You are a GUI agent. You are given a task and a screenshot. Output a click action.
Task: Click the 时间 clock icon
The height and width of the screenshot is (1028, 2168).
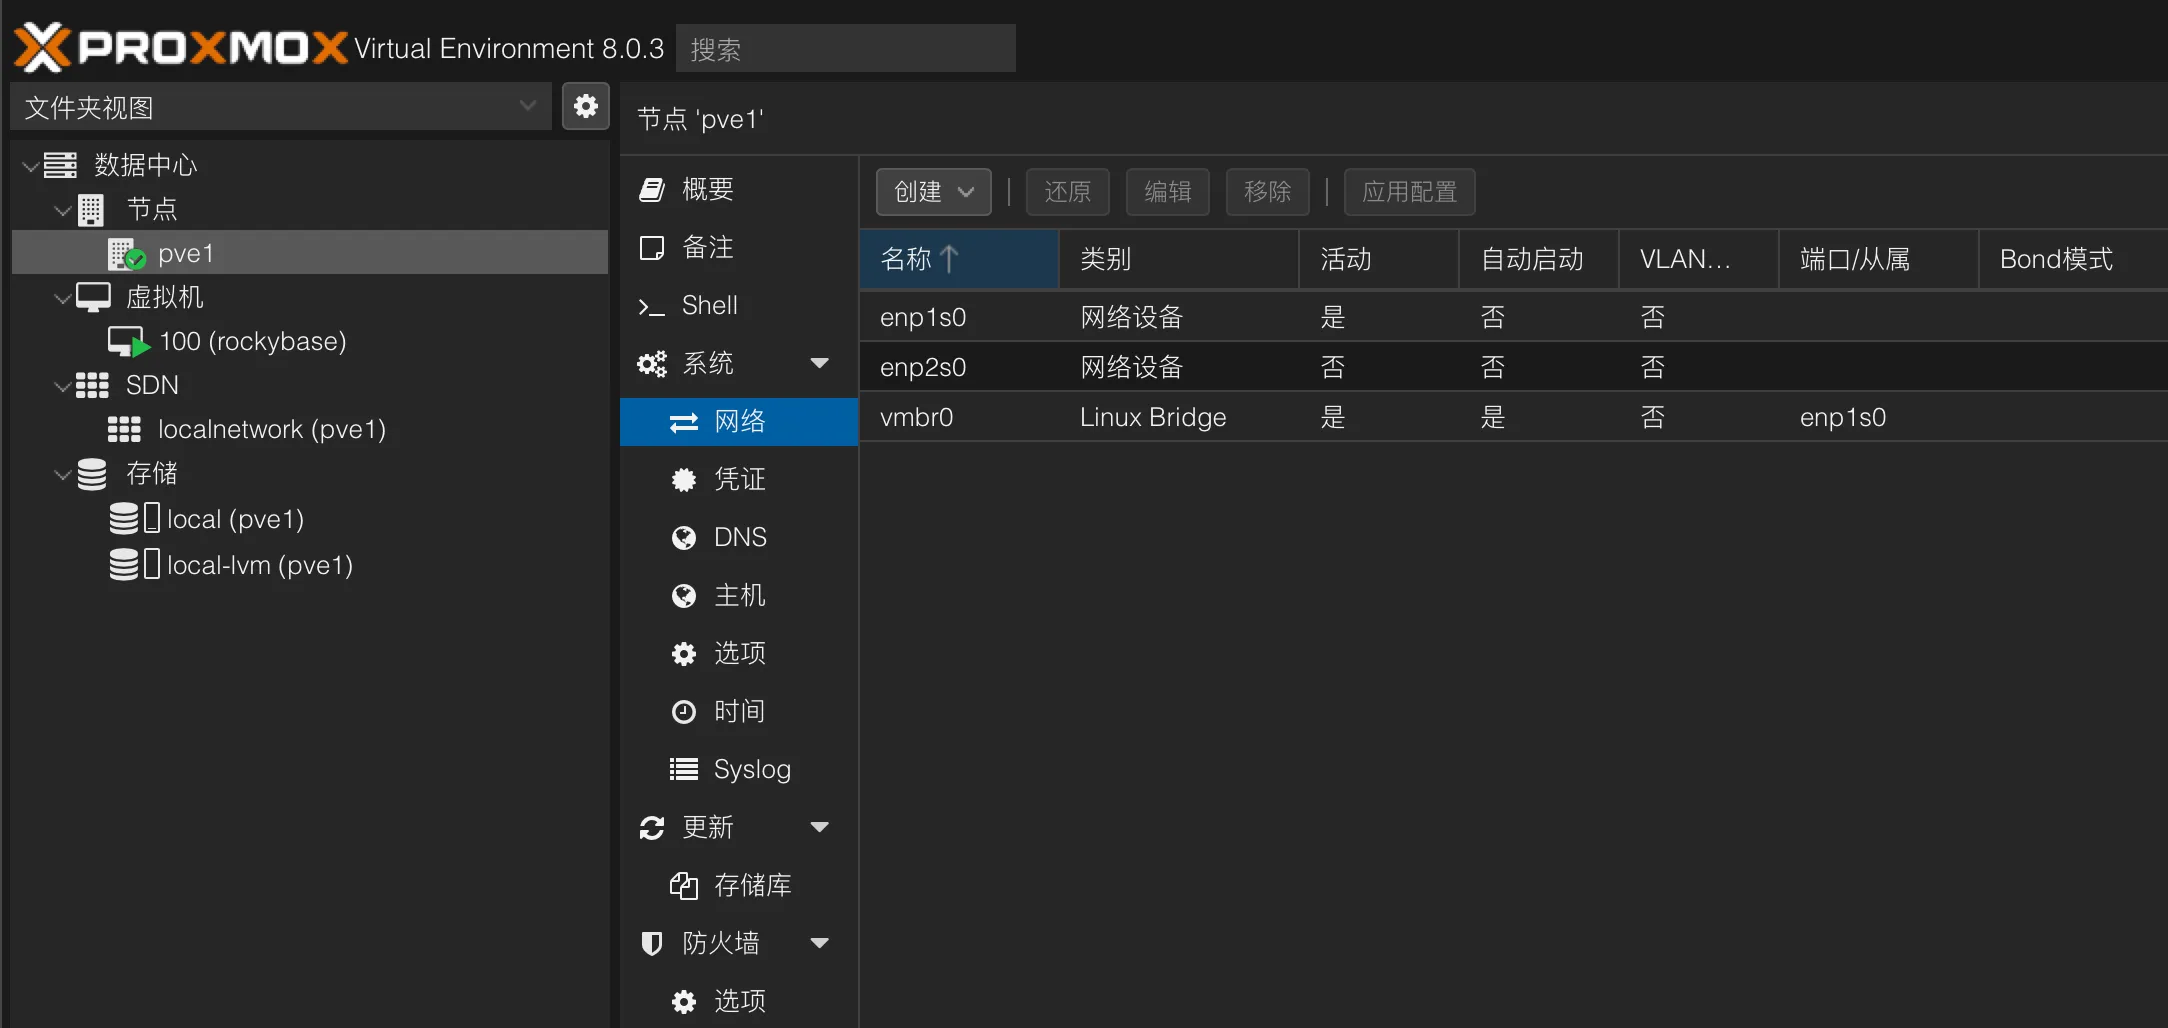[683, 711]
